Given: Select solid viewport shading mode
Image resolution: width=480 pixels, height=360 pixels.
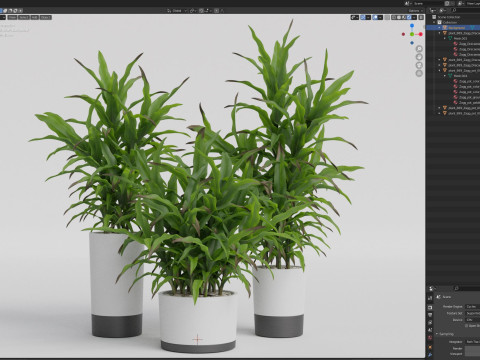Looking at the screenshot, I should (399, 17).
